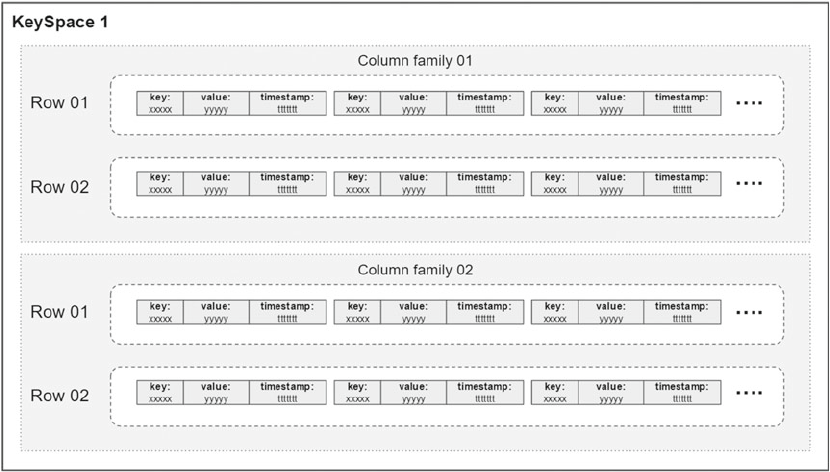Select first key cell in Column family 01 Row 01

click(x=160, y=103)
